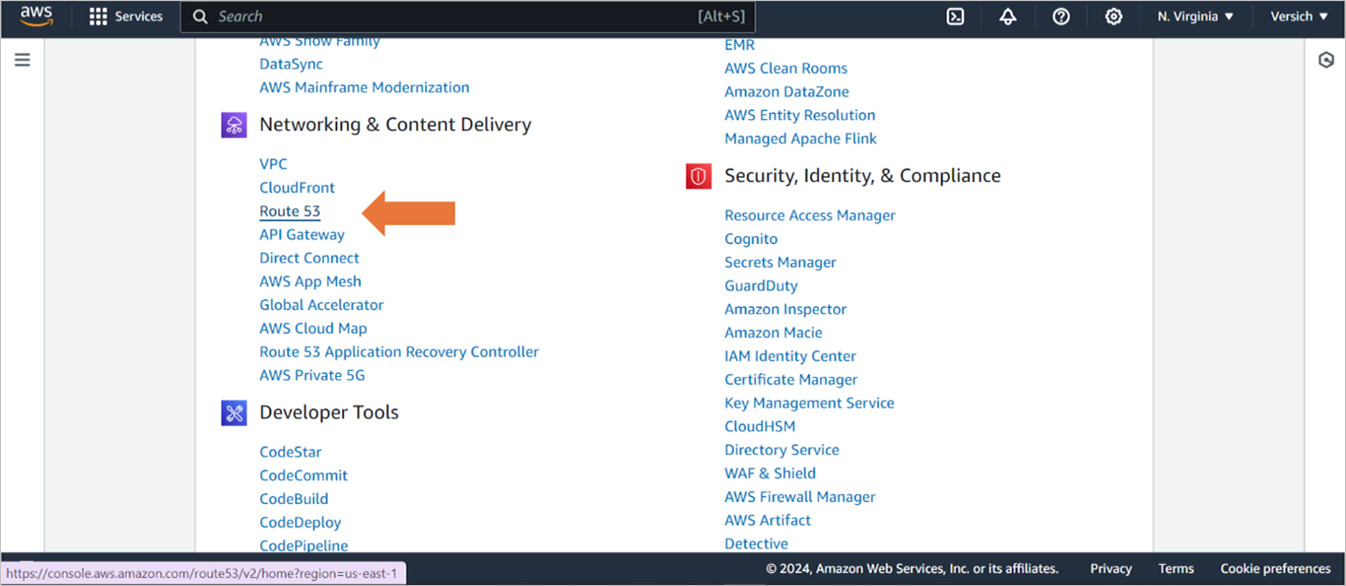This screenshot has height=586, width=1346.
Task: Open the Services grid menu
Action: 126,16
